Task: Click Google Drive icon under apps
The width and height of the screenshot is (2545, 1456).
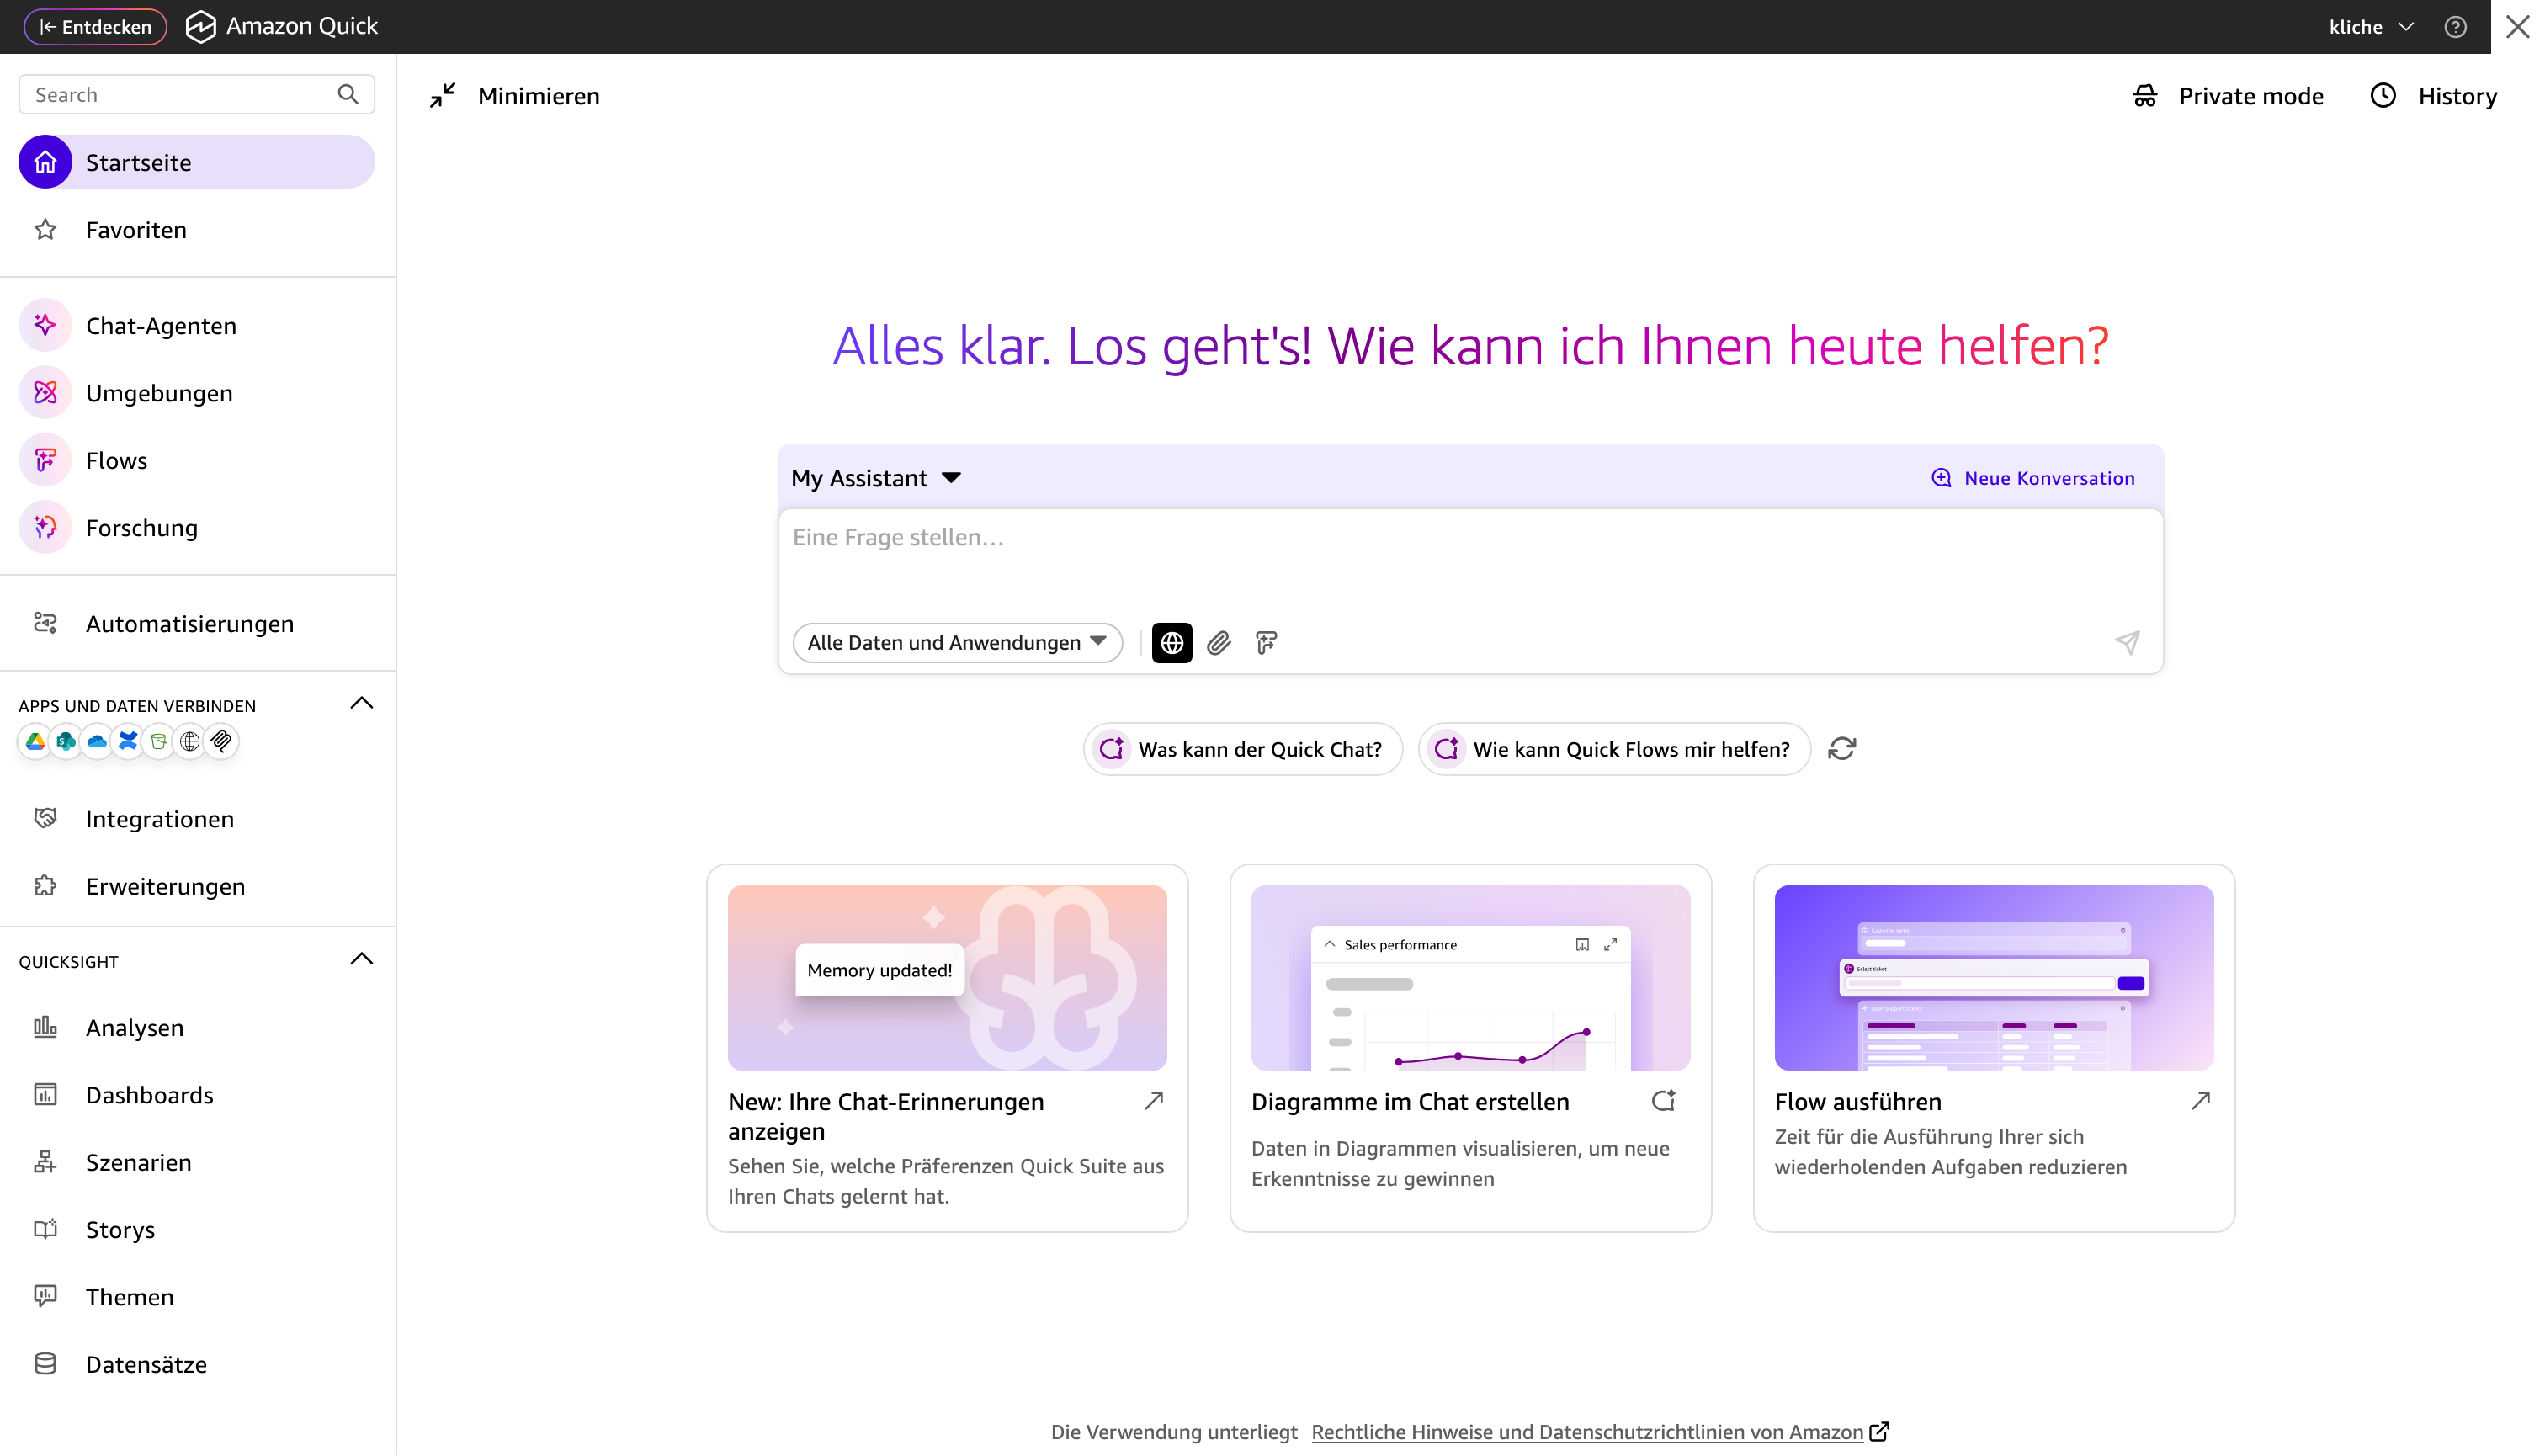Action: click(x=35, y=741)
